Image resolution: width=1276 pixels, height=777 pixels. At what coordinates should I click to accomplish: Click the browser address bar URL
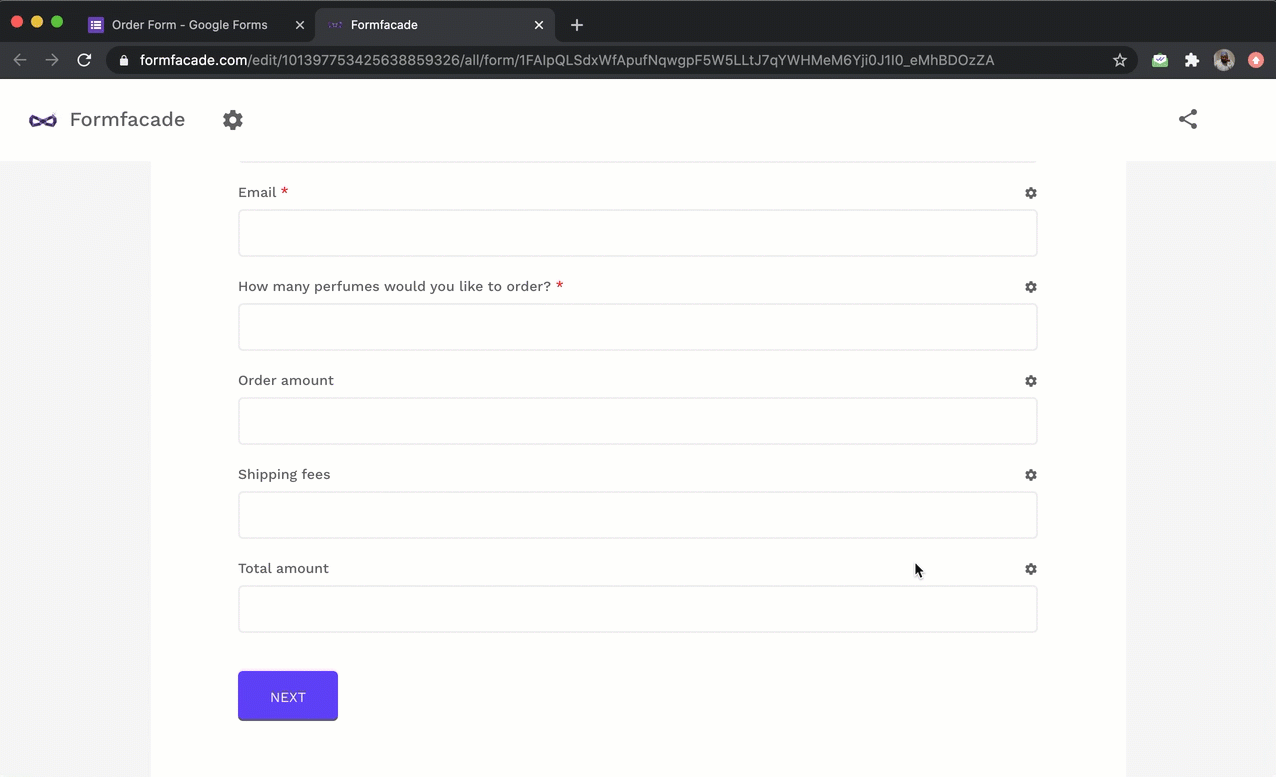pyautogui.click(x=566, y=60)
